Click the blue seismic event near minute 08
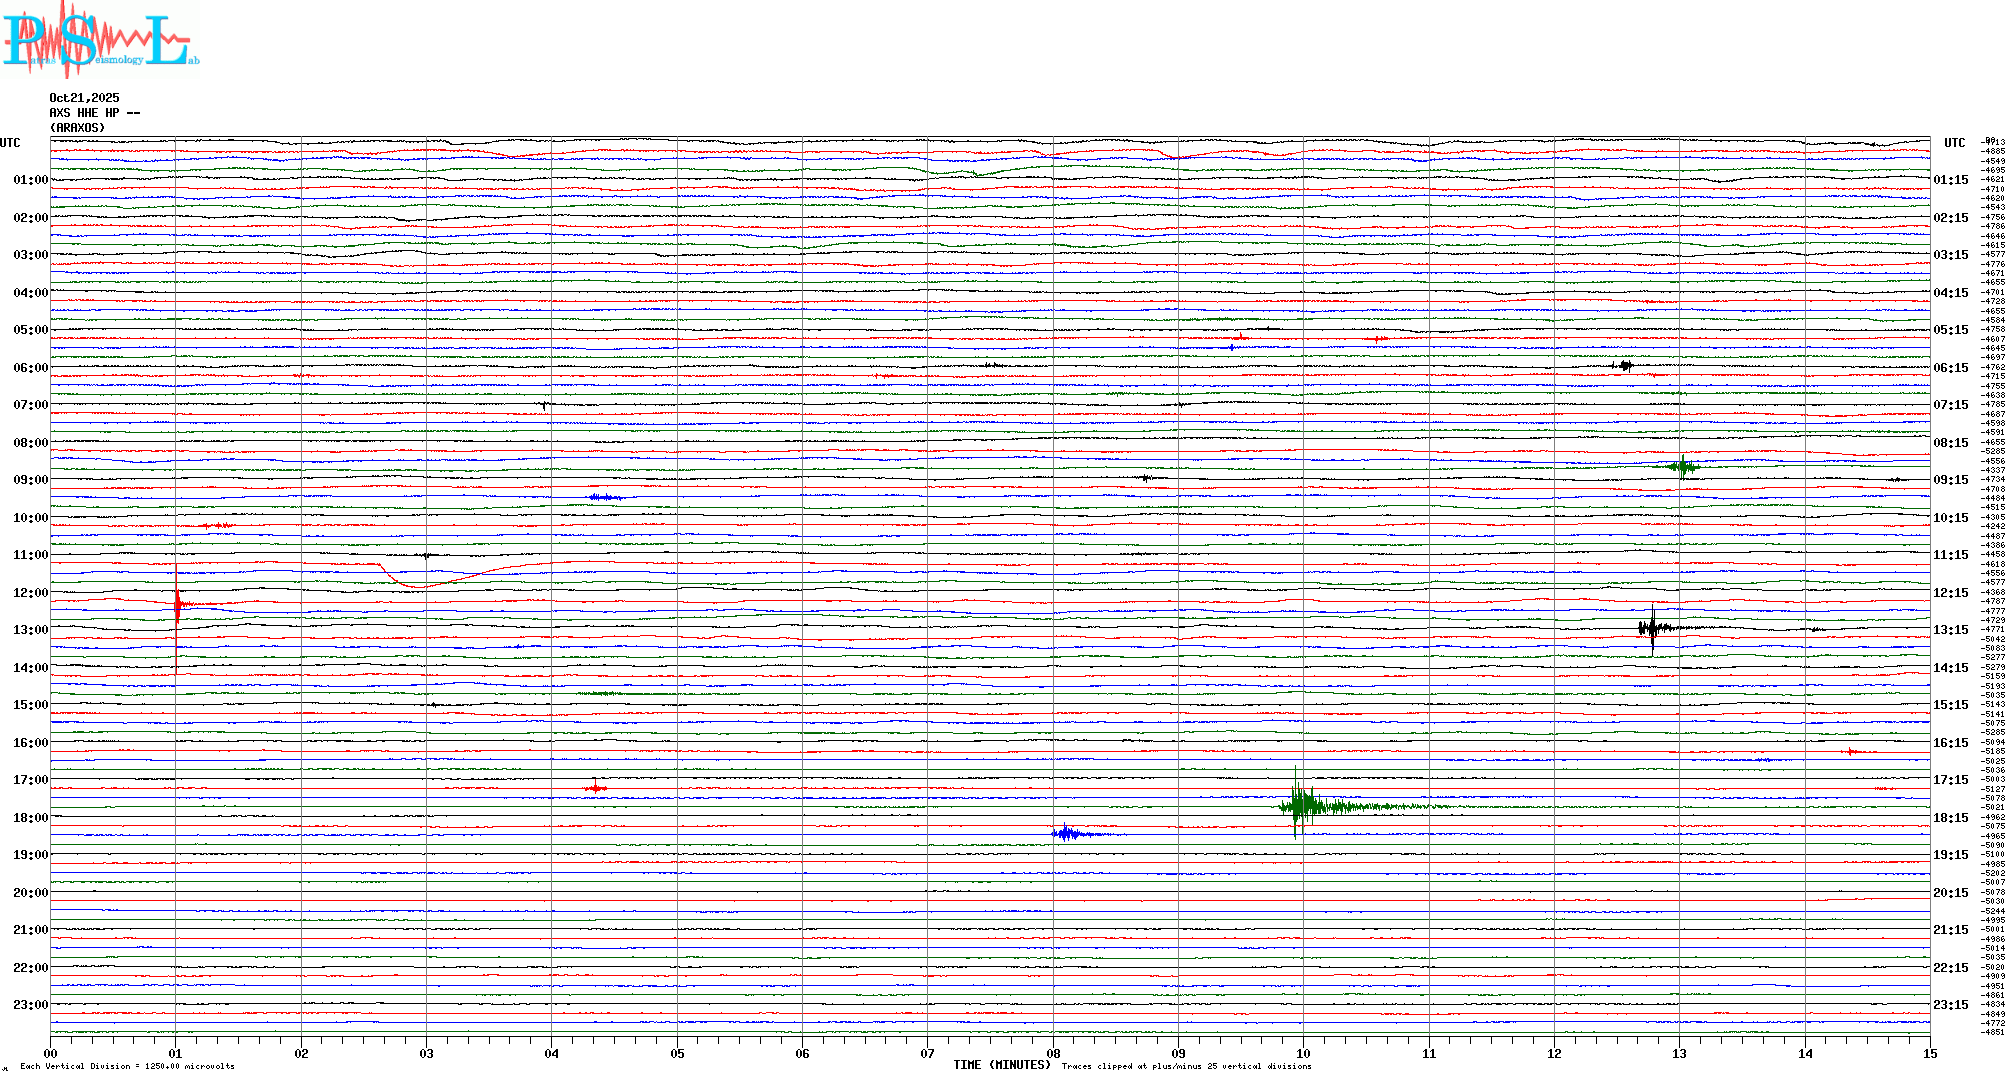Viewport: 2010px width, 1080px height. point(1066,833)
